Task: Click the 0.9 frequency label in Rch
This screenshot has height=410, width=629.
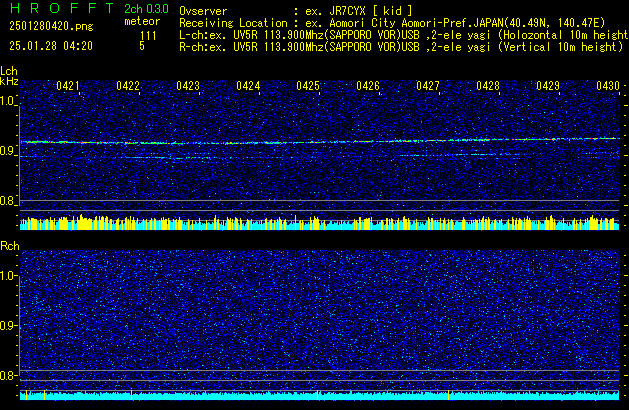Action: click(x=8, y=325)
